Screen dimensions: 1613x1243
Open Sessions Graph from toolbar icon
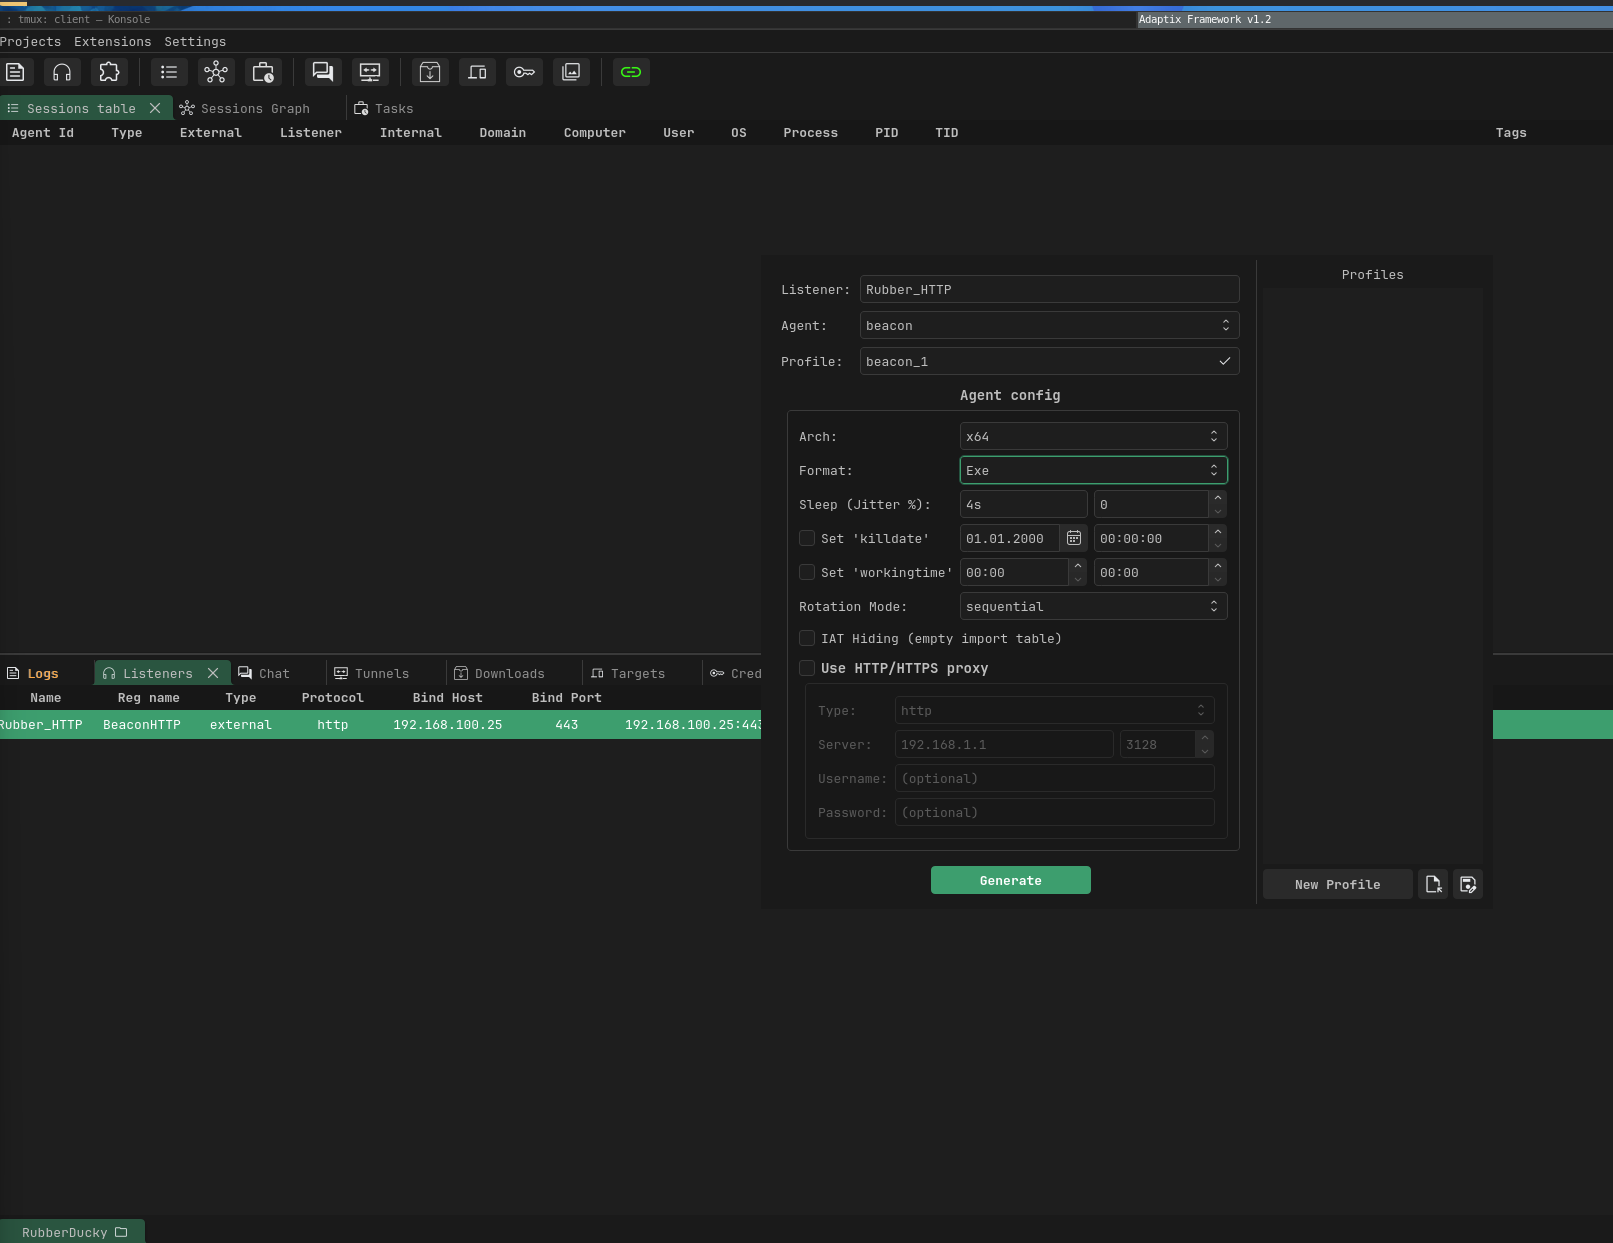(216, 72)
